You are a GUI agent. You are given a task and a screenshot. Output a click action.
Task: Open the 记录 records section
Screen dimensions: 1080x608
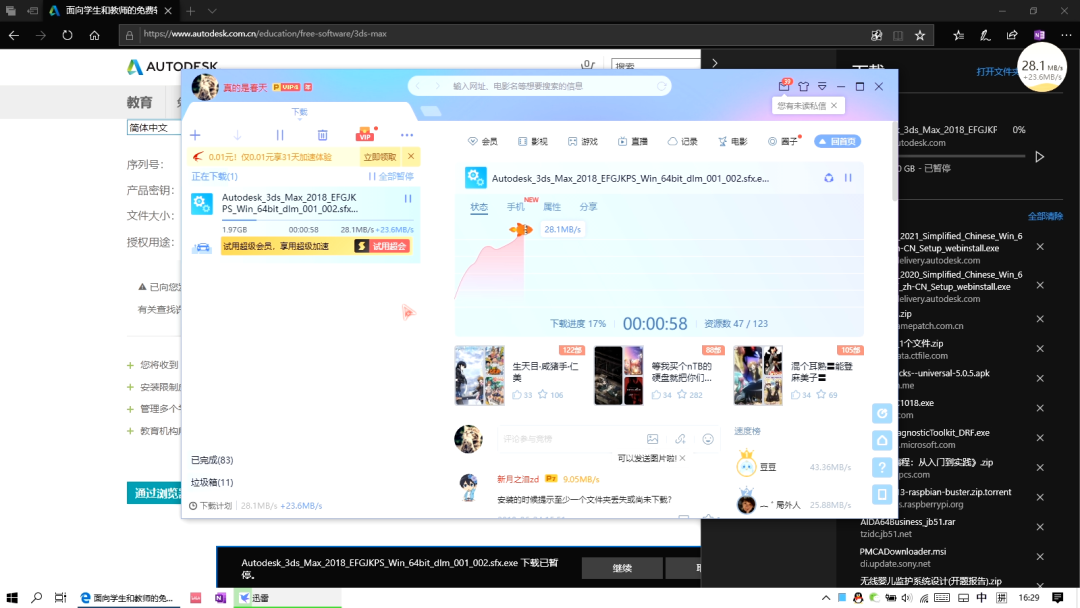[683, 141]
